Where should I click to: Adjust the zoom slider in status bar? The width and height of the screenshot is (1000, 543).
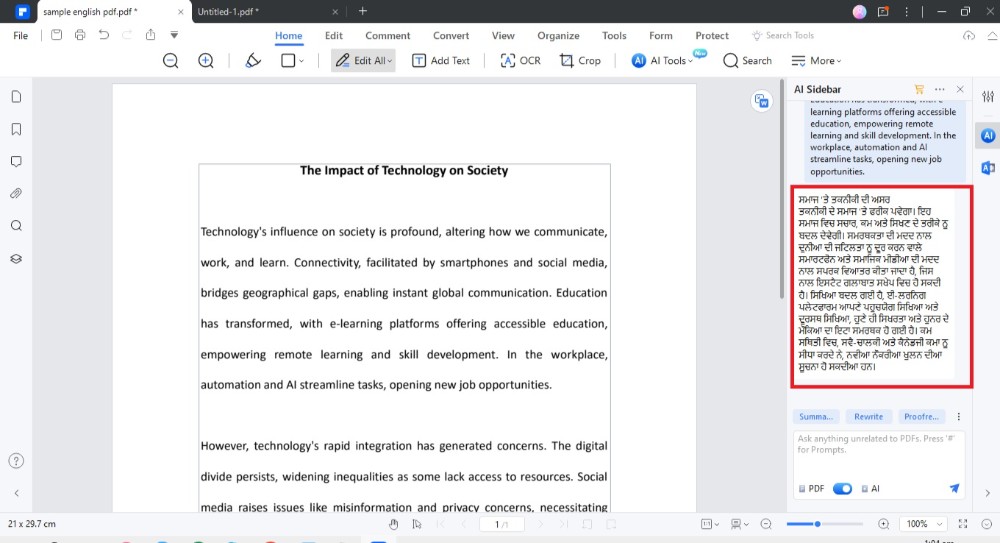pos(818,524)
